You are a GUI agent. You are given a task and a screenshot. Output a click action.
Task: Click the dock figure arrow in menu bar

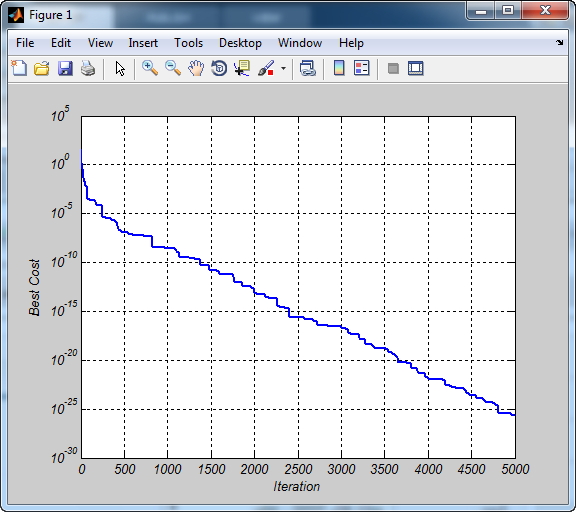point(559,43)
